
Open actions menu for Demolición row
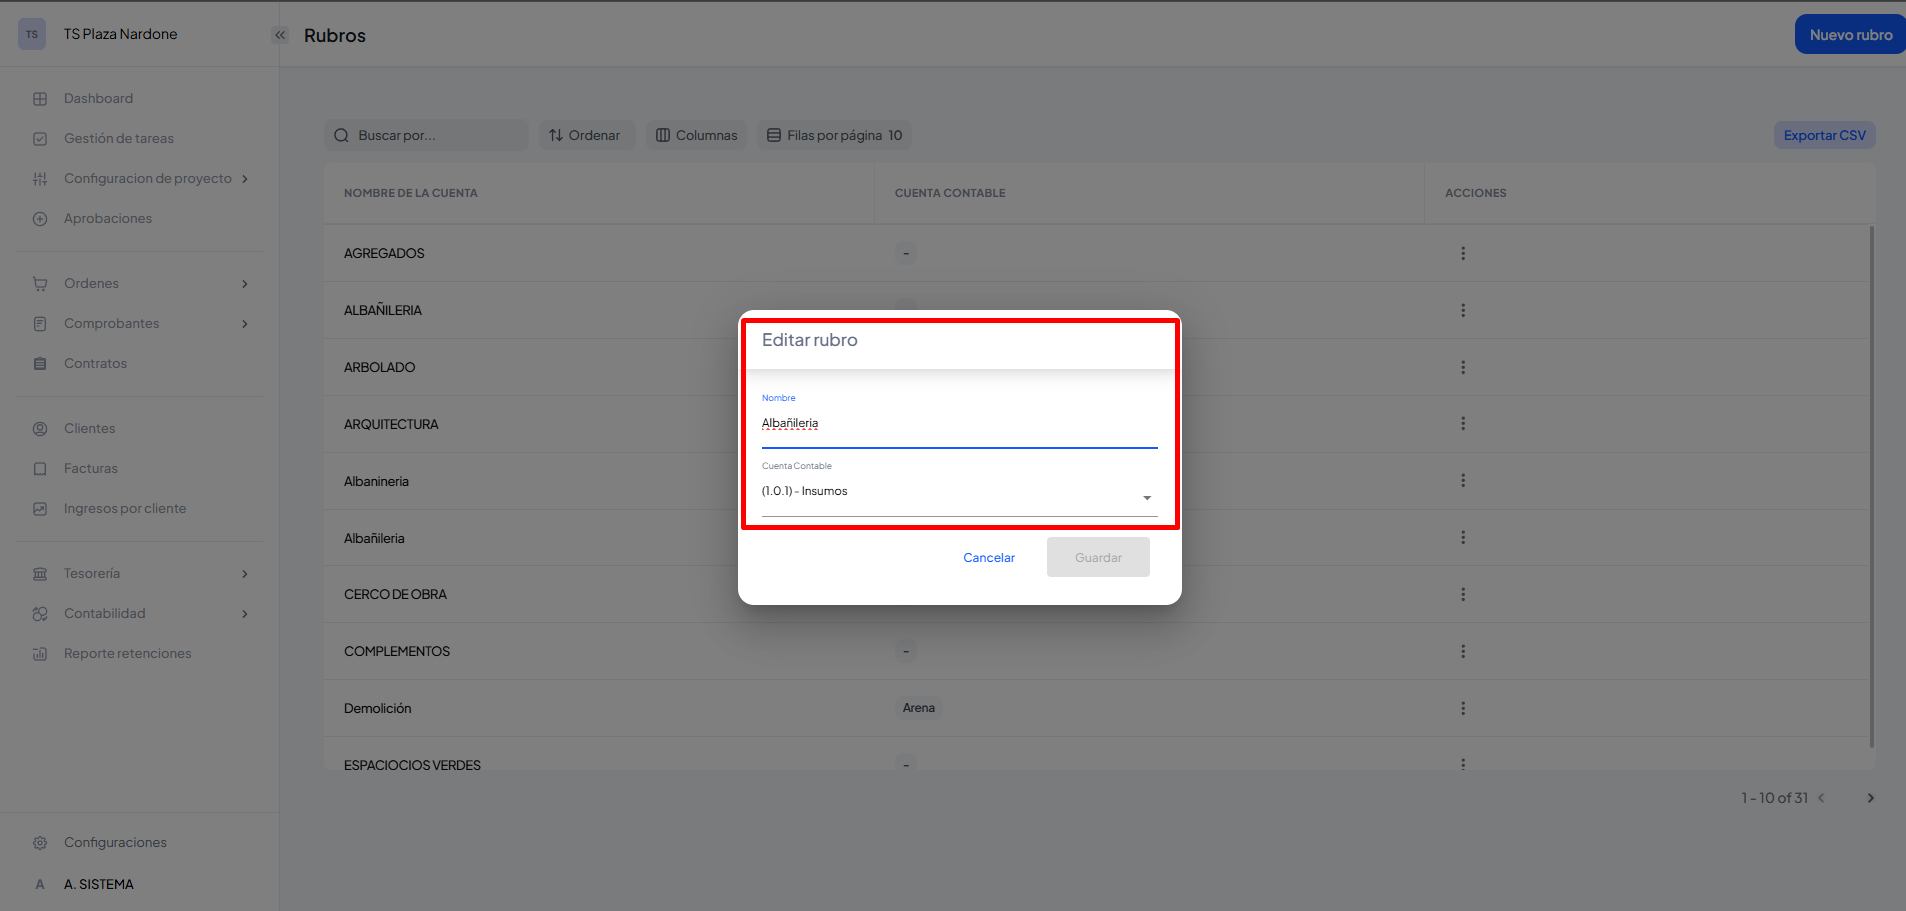(1462, 709)
